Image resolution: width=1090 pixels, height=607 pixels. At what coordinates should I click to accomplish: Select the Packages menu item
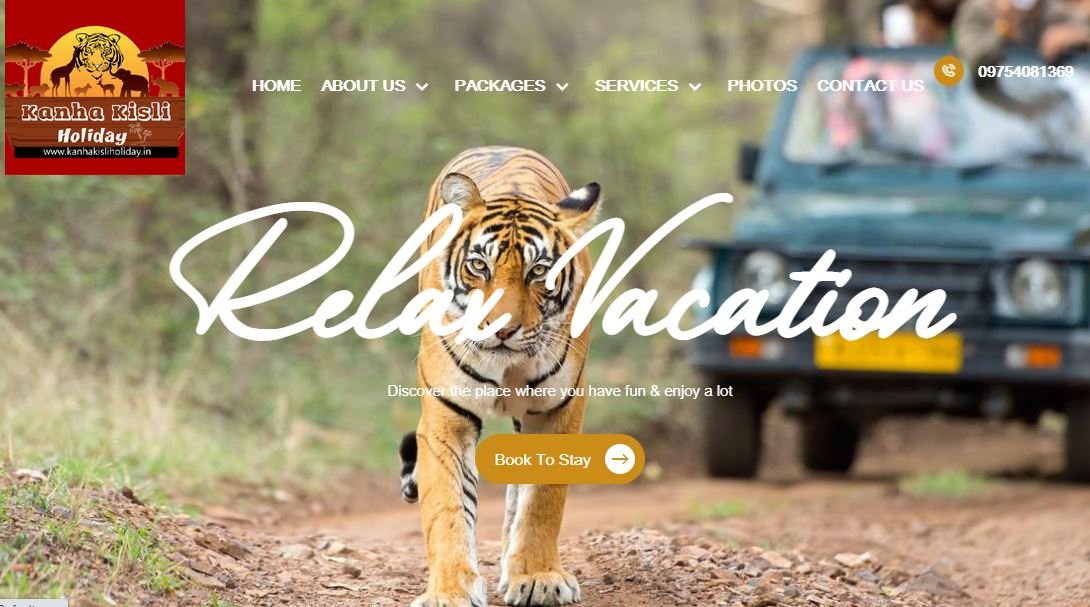(500, 86)
